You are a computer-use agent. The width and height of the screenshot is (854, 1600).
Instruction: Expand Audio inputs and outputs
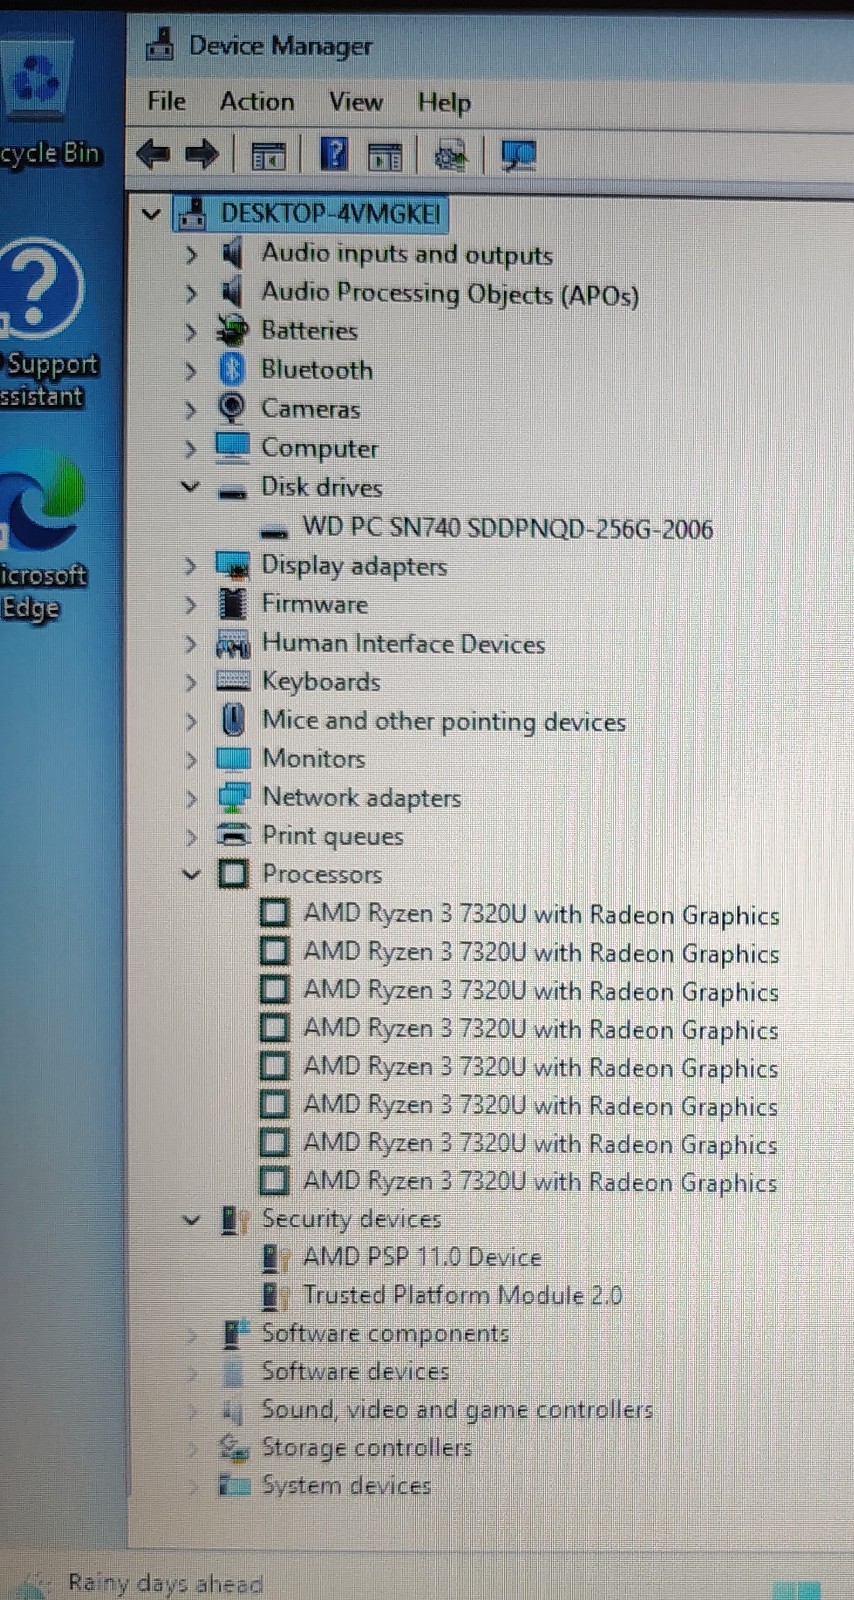(190, 254)
